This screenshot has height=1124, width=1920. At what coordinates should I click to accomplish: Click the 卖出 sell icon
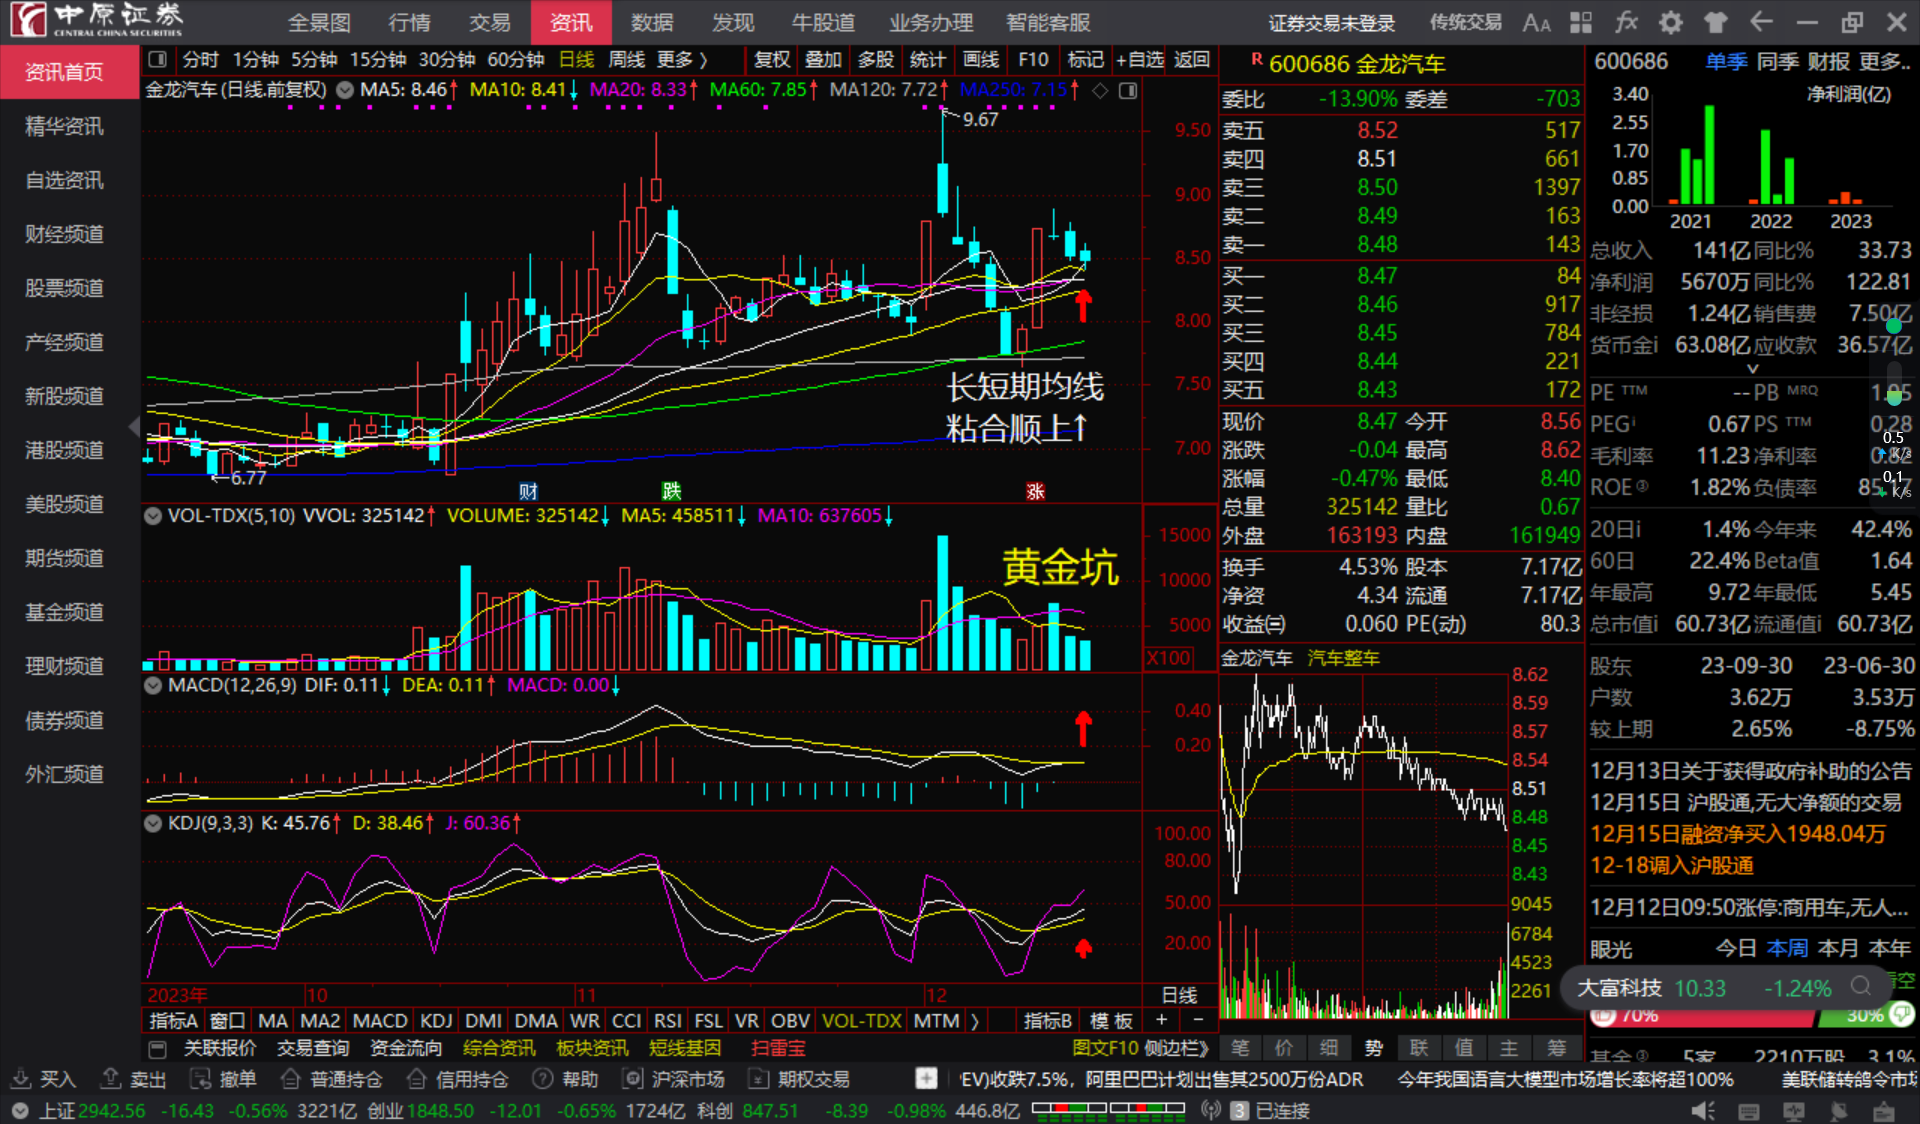111,1079
